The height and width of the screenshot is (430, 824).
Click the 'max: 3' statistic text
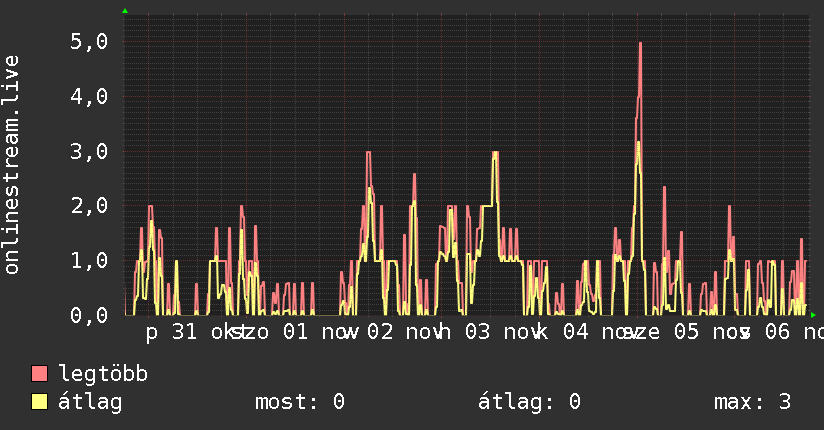coord(752,402)
